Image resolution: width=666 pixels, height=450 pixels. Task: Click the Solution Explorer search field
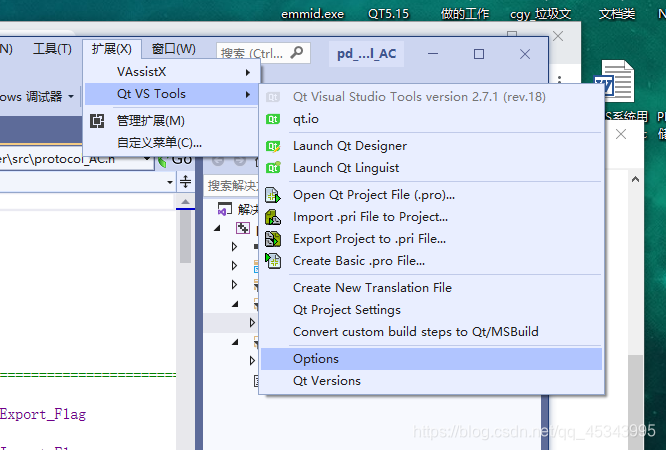point(231,186)
